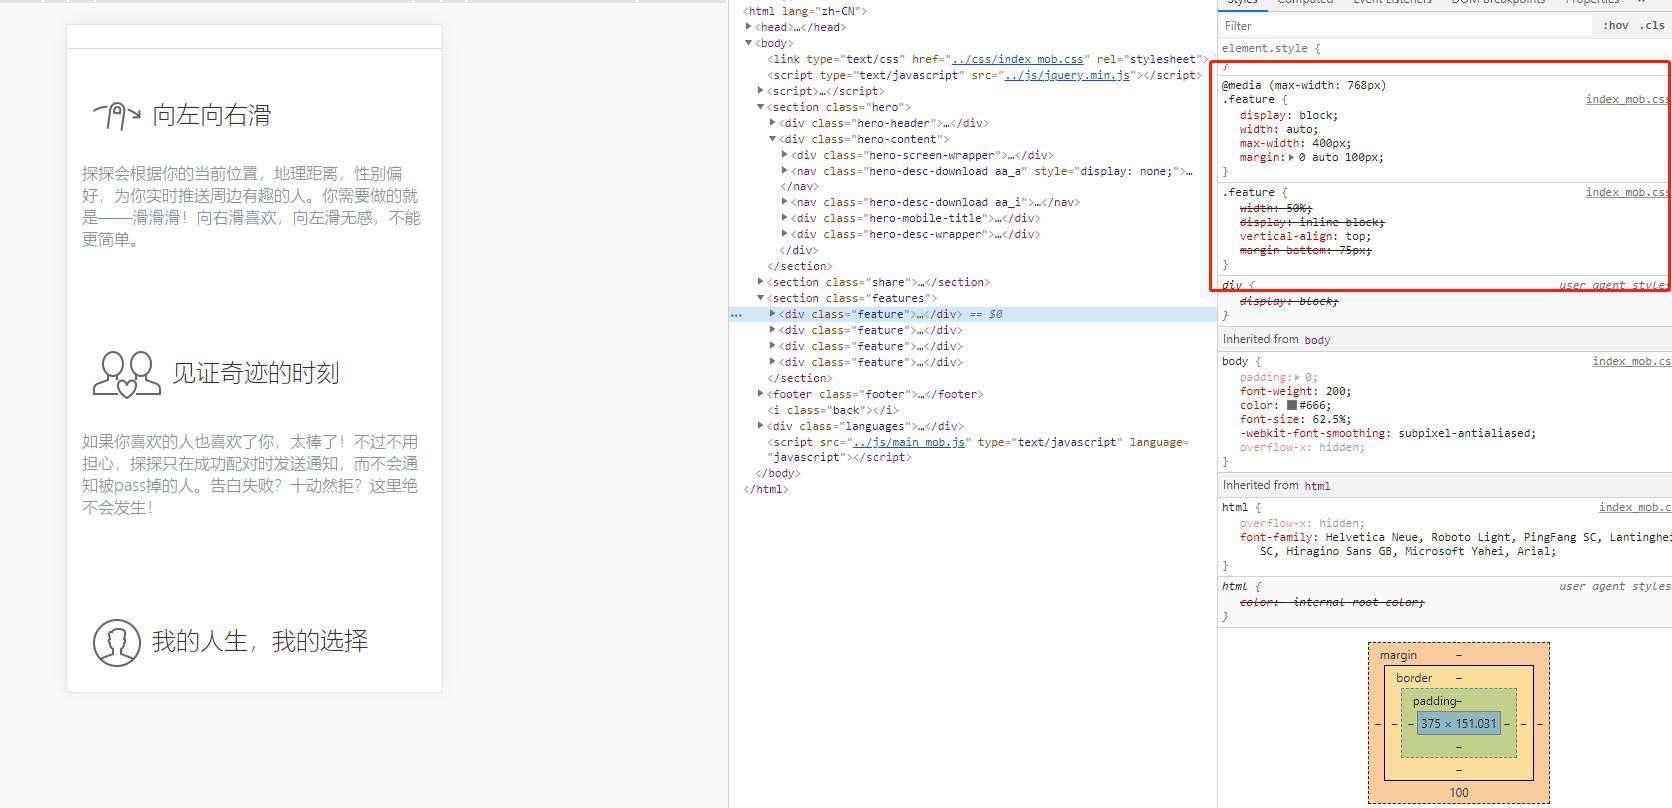1672x808 pixels.
Task: Open the #666 color swatch picker
Action: pos(1292,406)
